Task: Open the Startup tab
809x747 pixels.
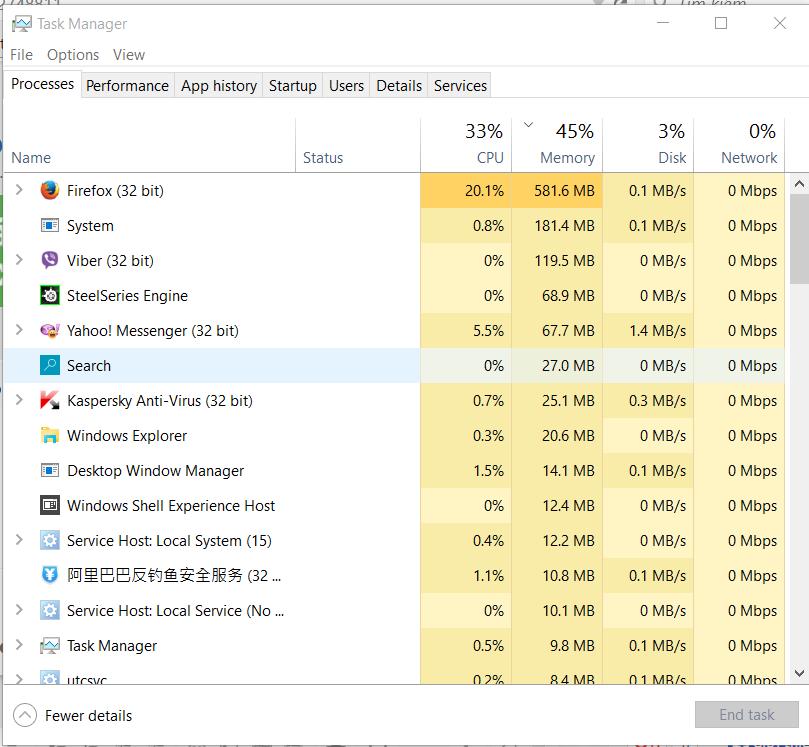Action: 292,86
